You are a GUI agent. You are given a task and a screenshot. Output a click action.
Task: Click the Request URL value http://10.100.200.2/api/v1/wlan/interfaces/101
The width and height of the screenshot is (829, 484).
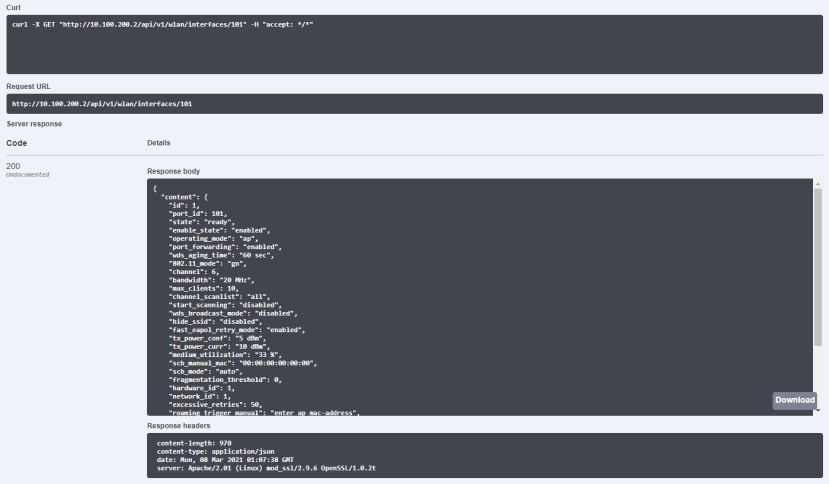click(102, 104)
